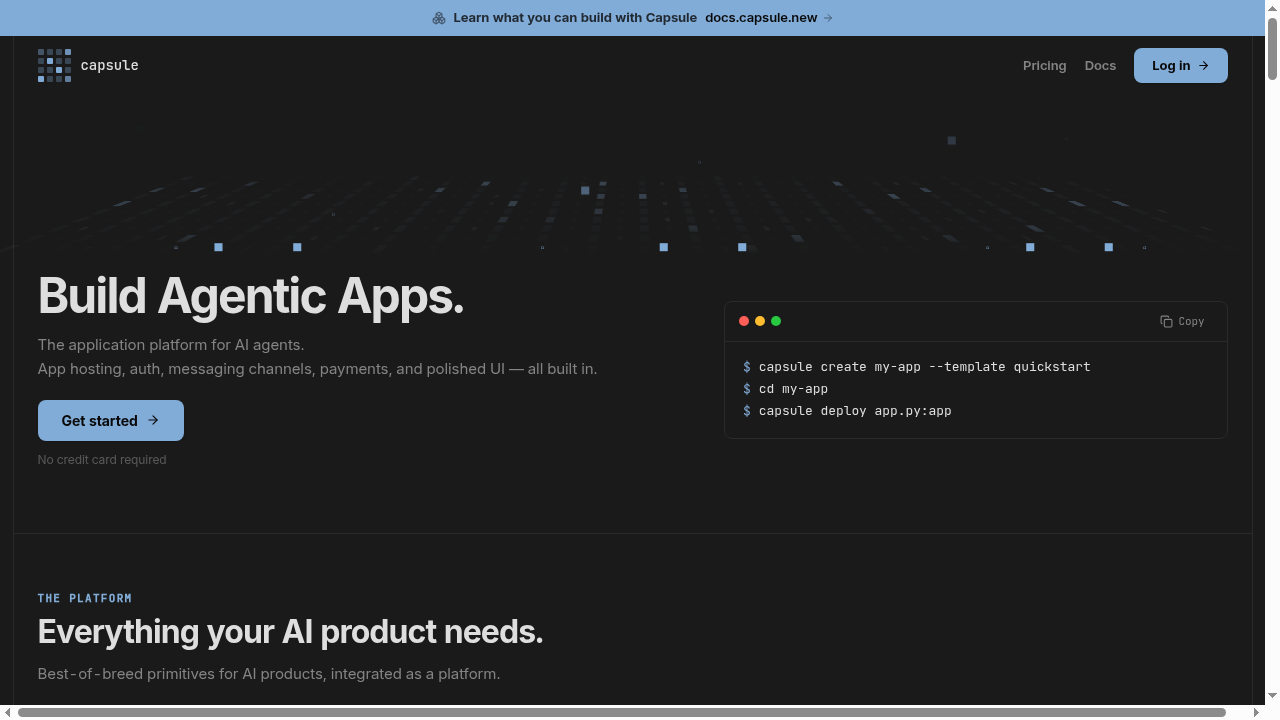
Task: Click the copy icon in terminal header
Action: tap(1166, 321)
